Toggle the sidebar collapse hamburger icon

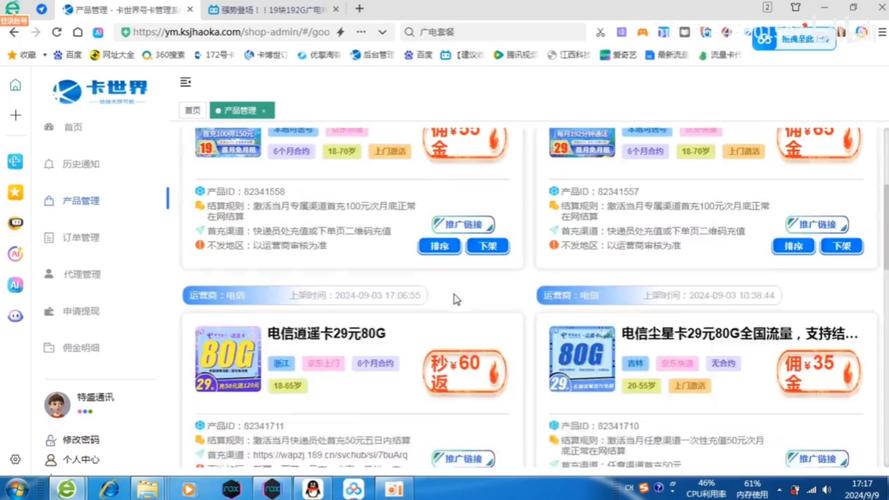tap(185, 82)
